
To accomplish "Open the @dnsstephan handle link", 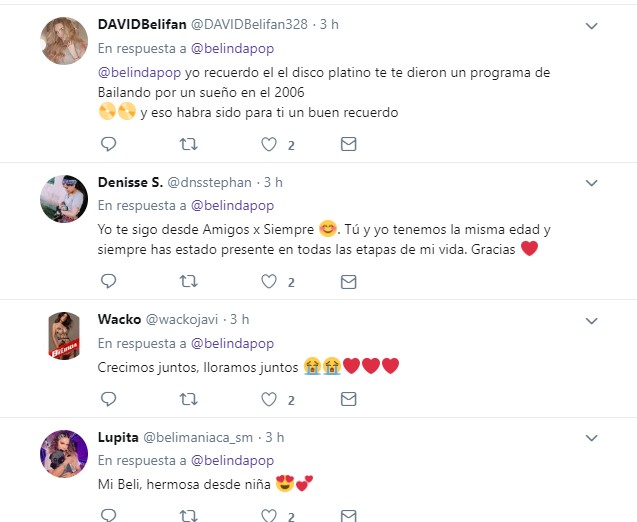I will coord(209,182).
